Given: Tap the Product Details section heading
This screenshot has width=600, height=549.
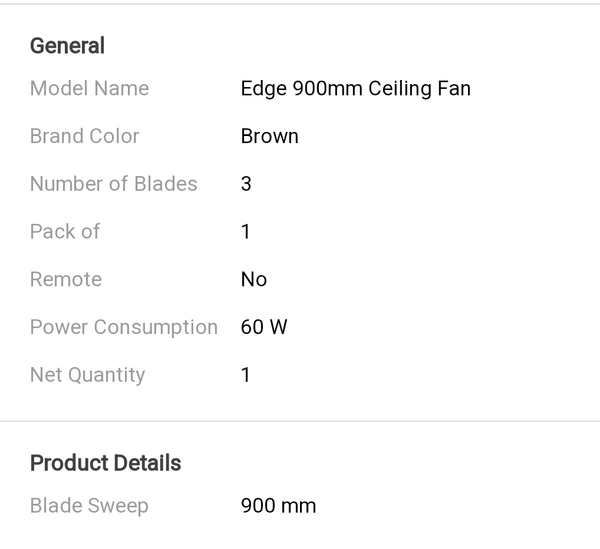Looking at the screenshot, I should [x=105, y=463].
